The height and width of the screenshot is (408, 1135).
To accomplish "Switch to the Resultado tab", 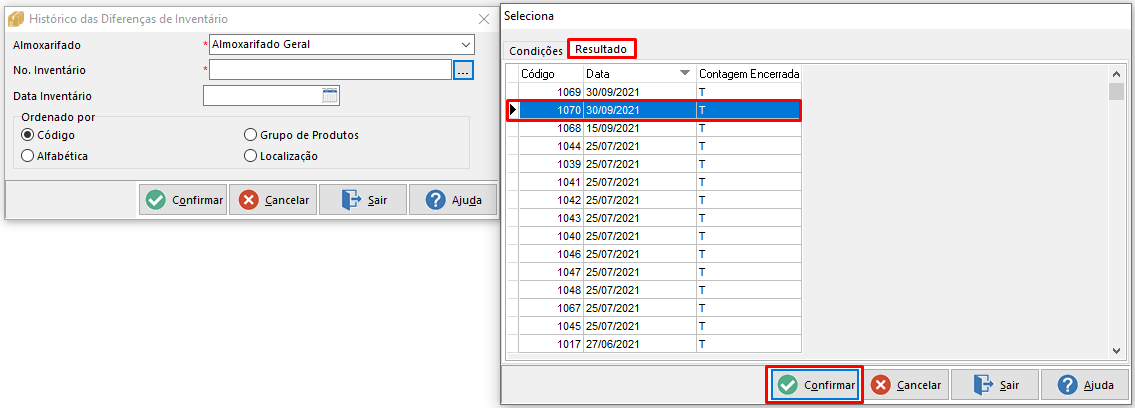I will tap(602, 49).
